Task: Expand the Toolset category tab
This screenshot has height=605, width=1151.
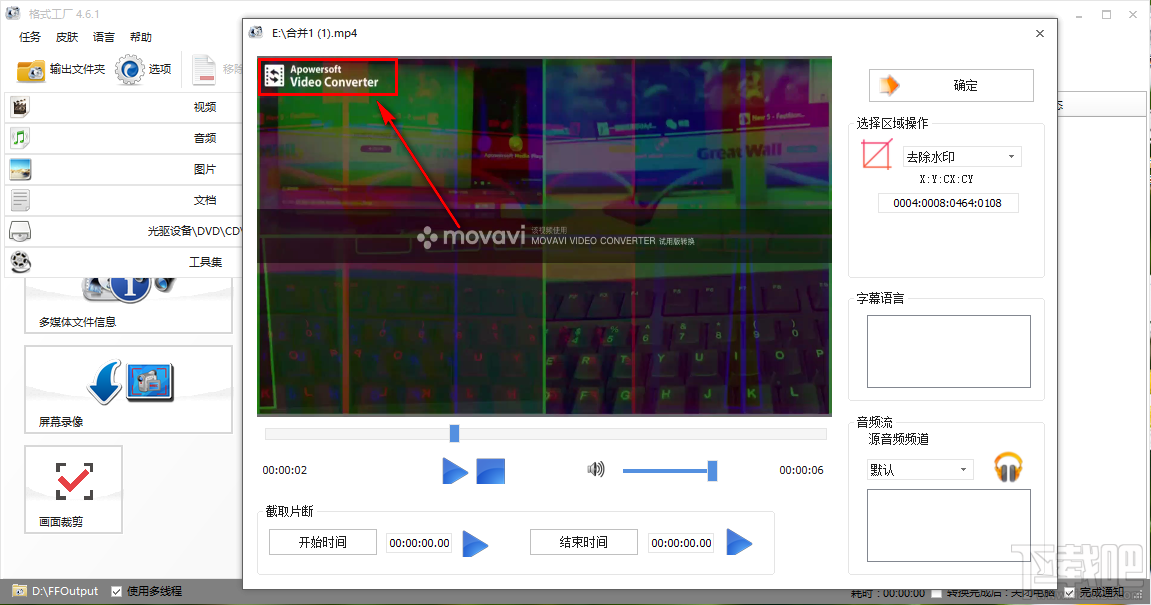Action: [123, 262]
